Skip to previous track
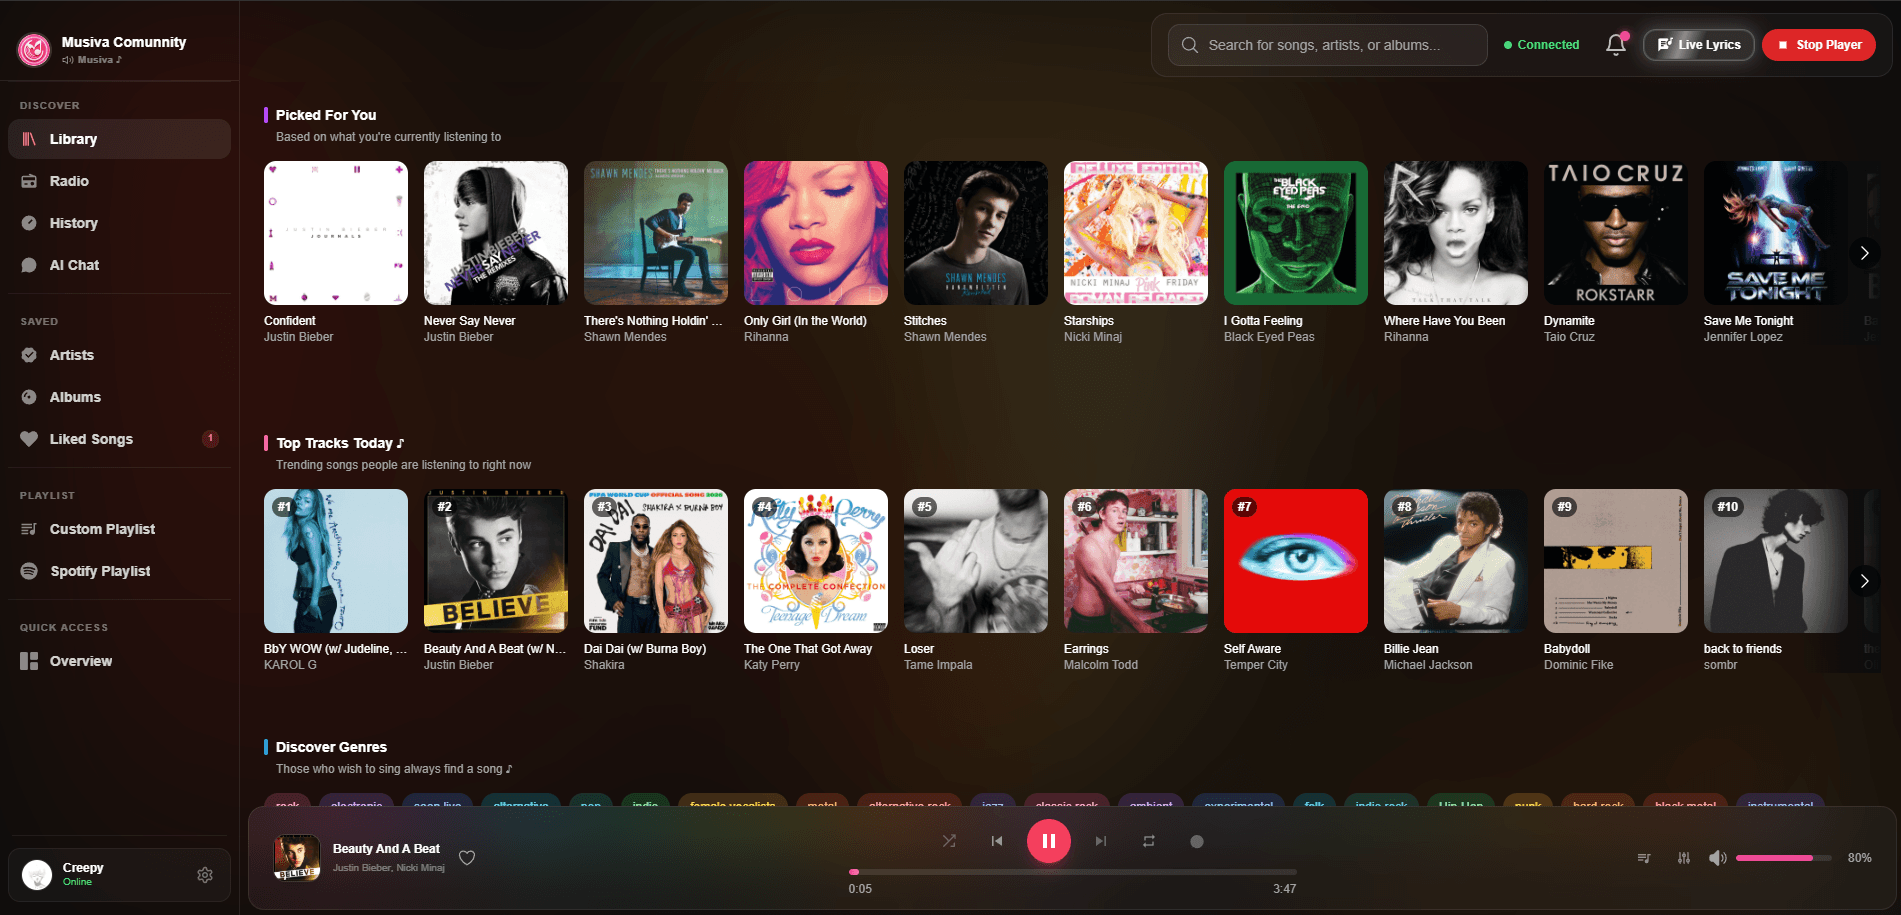 pos(997,841)
